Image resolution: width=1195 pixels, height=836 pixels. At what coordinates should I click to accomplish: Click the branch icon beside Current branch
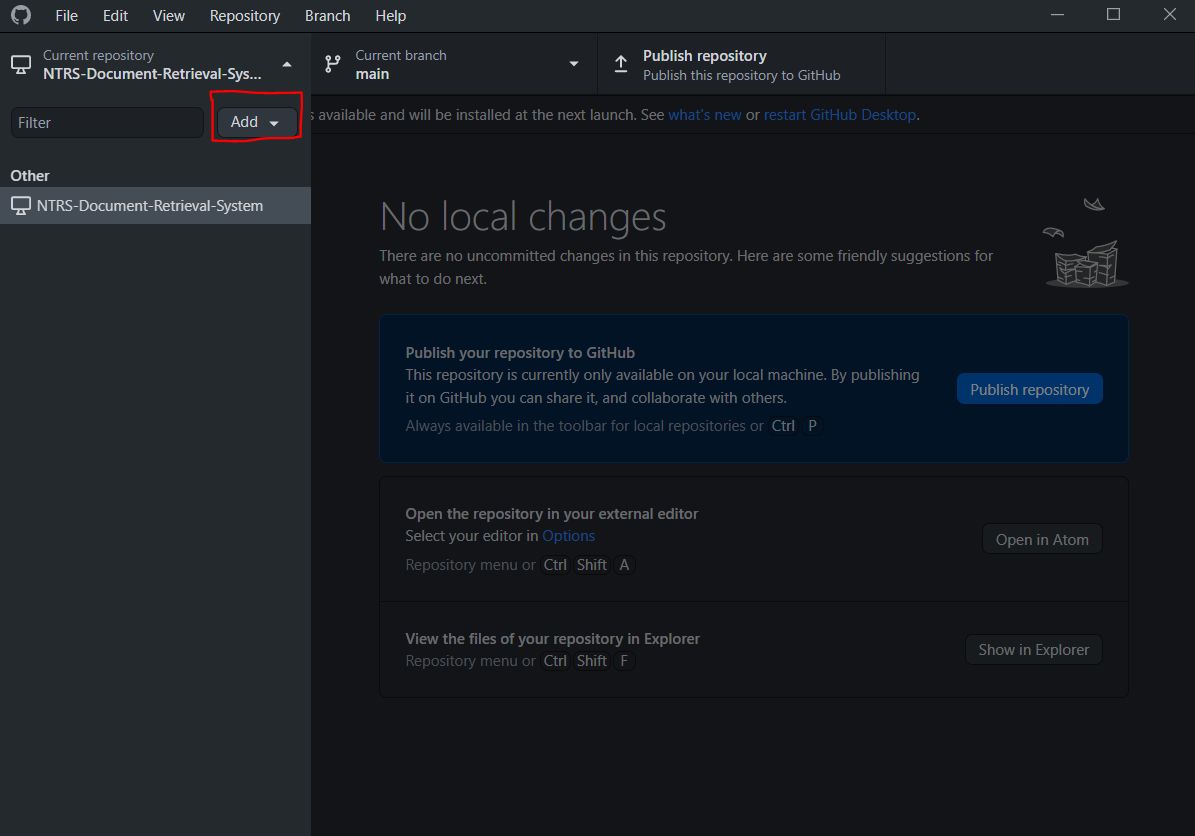(x=333, y=64)
